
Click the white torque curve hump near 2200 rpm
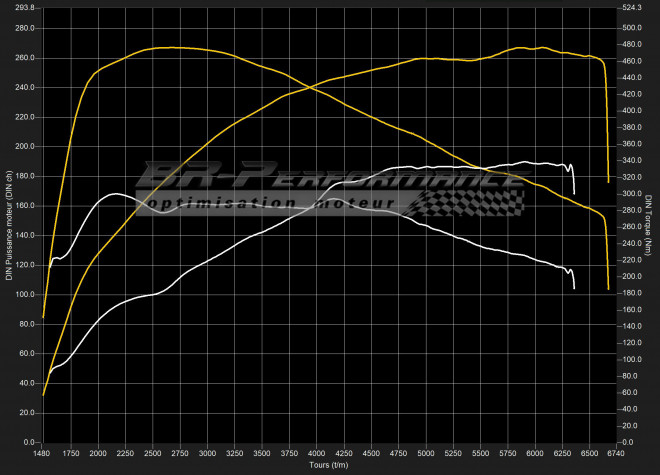pos(115,194)
